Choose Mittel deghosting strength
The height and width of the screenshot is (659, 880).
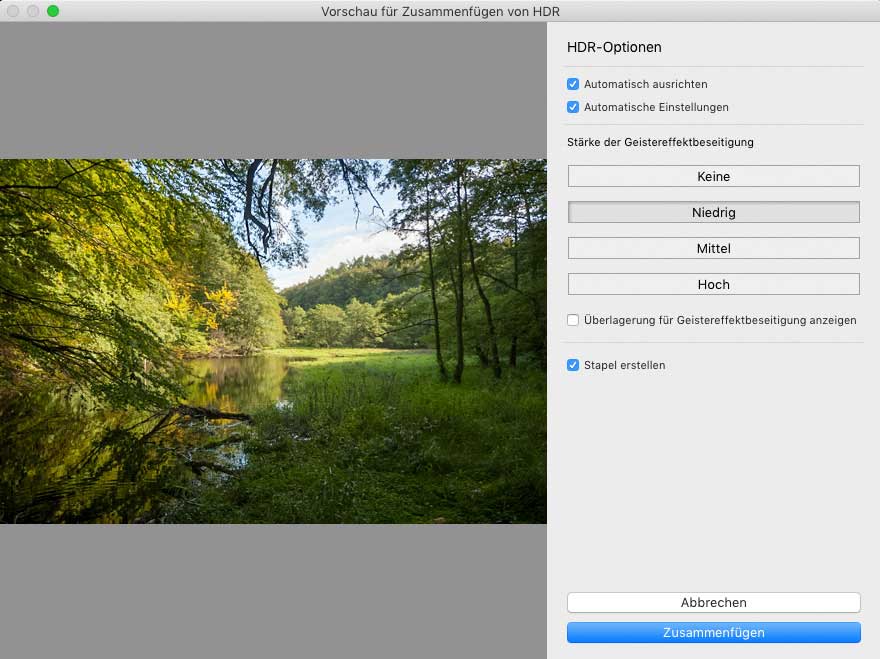click(713, 248)
